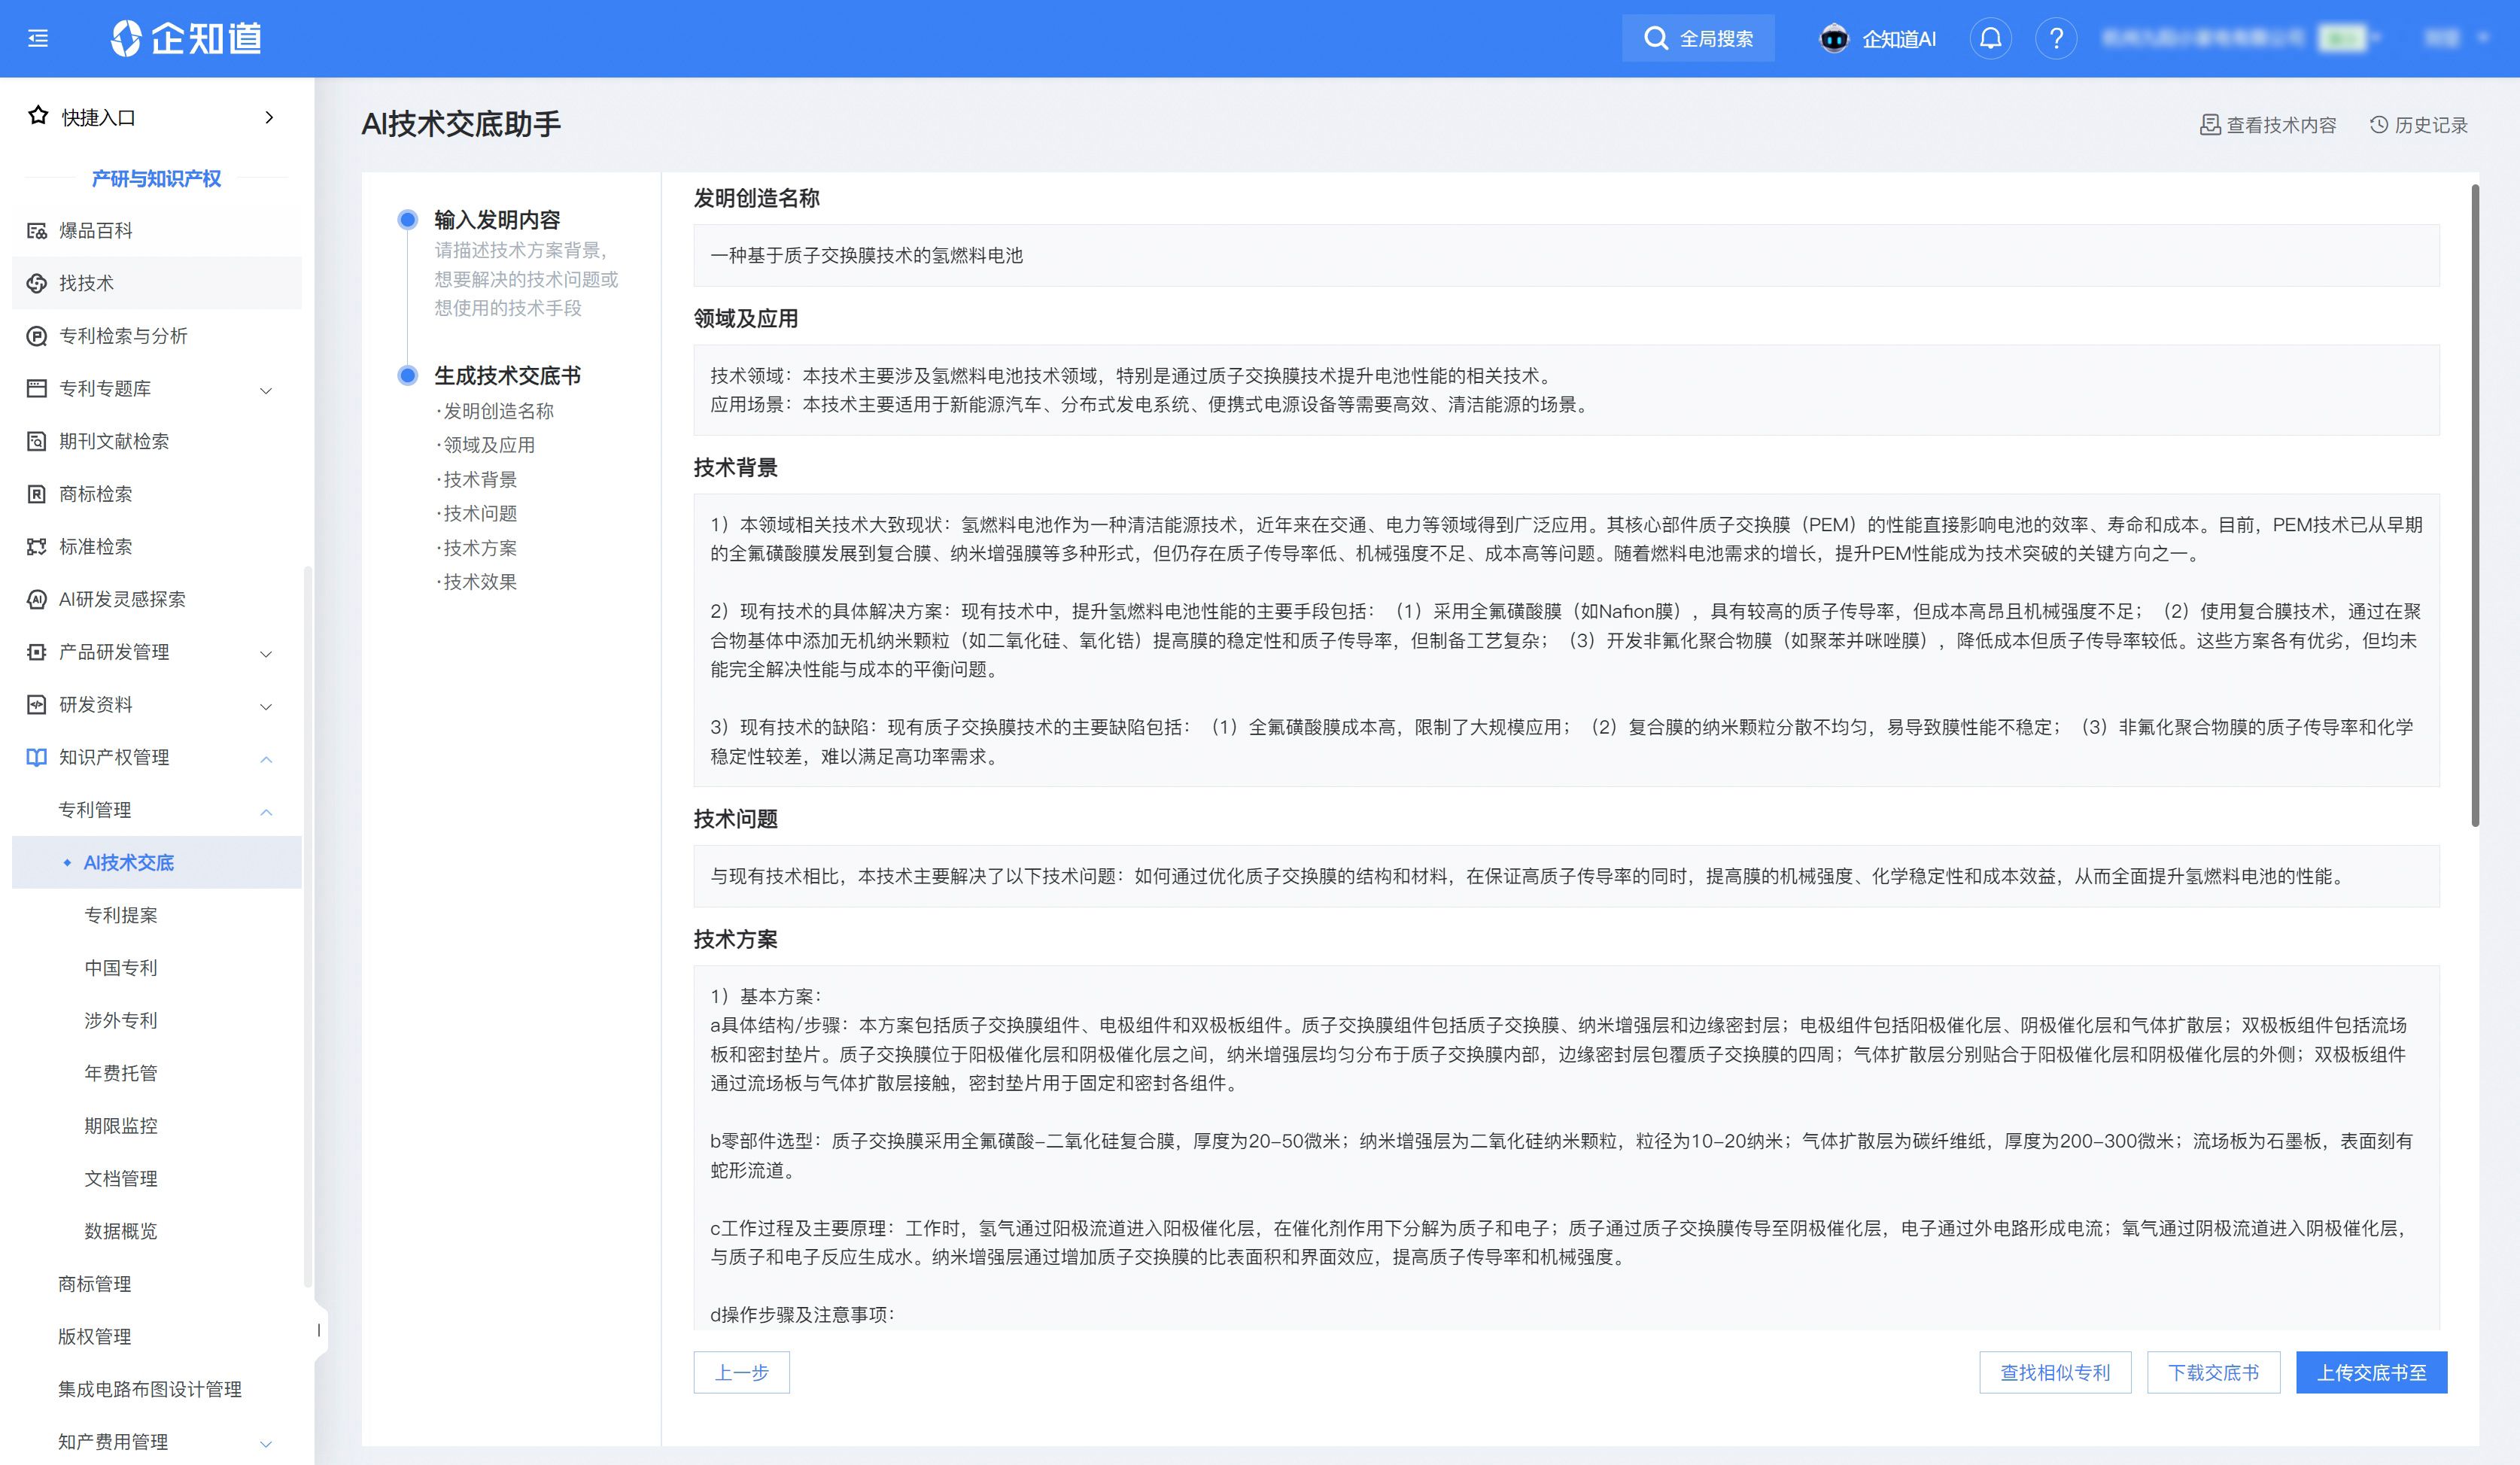Click 查看技术内容 document icon link

(2268, 125)
